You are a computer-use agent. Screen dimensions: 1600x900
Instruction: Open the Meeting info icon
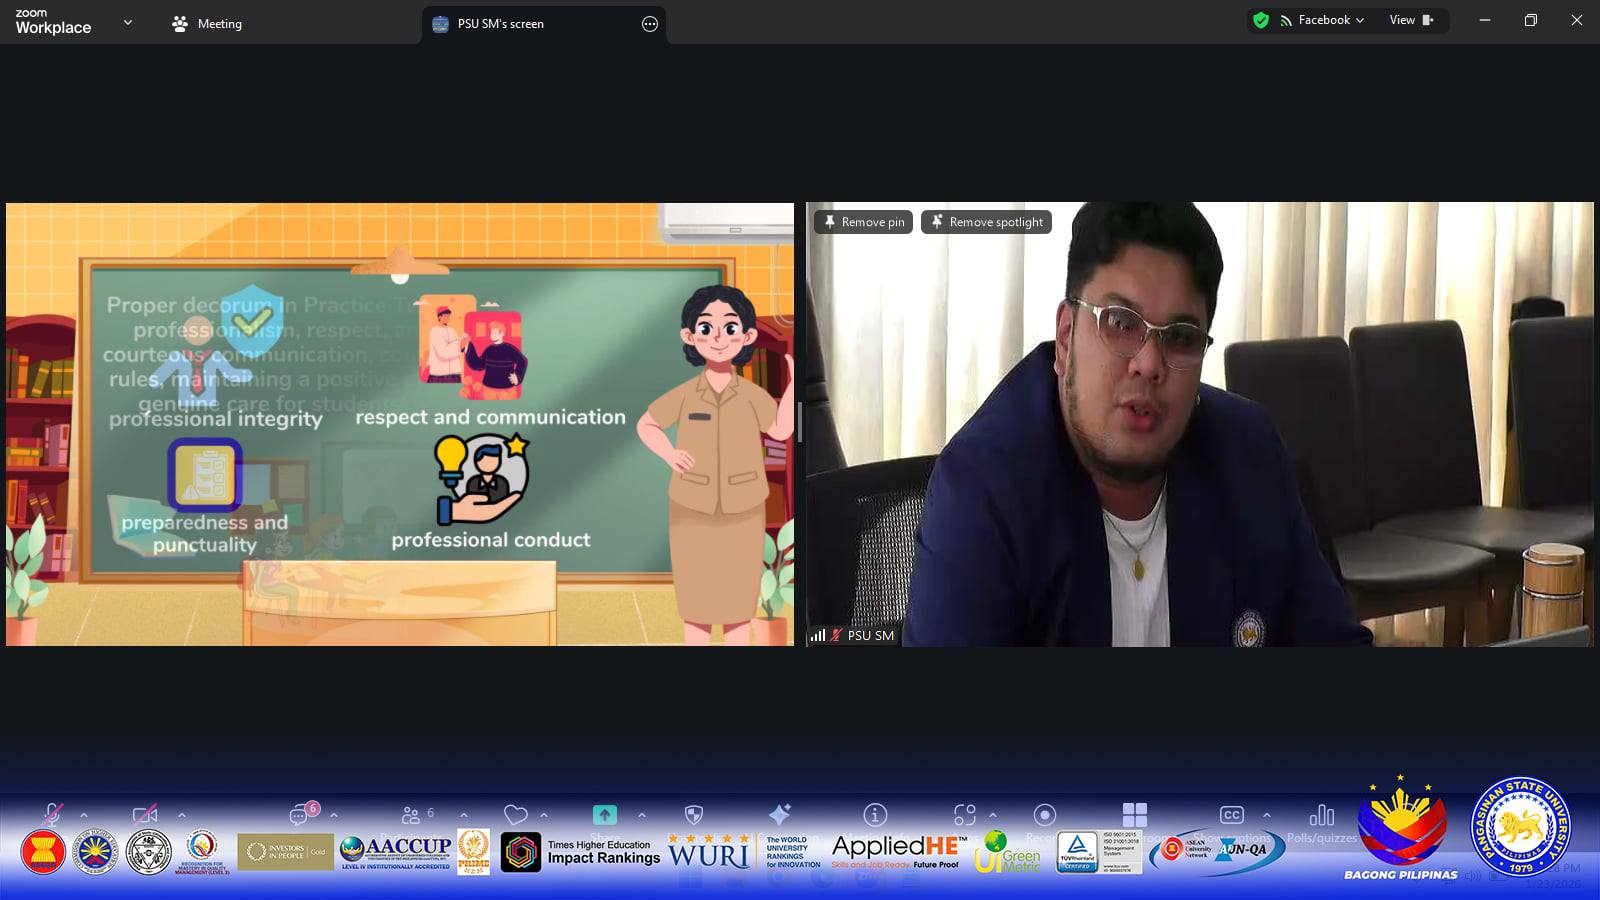875,815
